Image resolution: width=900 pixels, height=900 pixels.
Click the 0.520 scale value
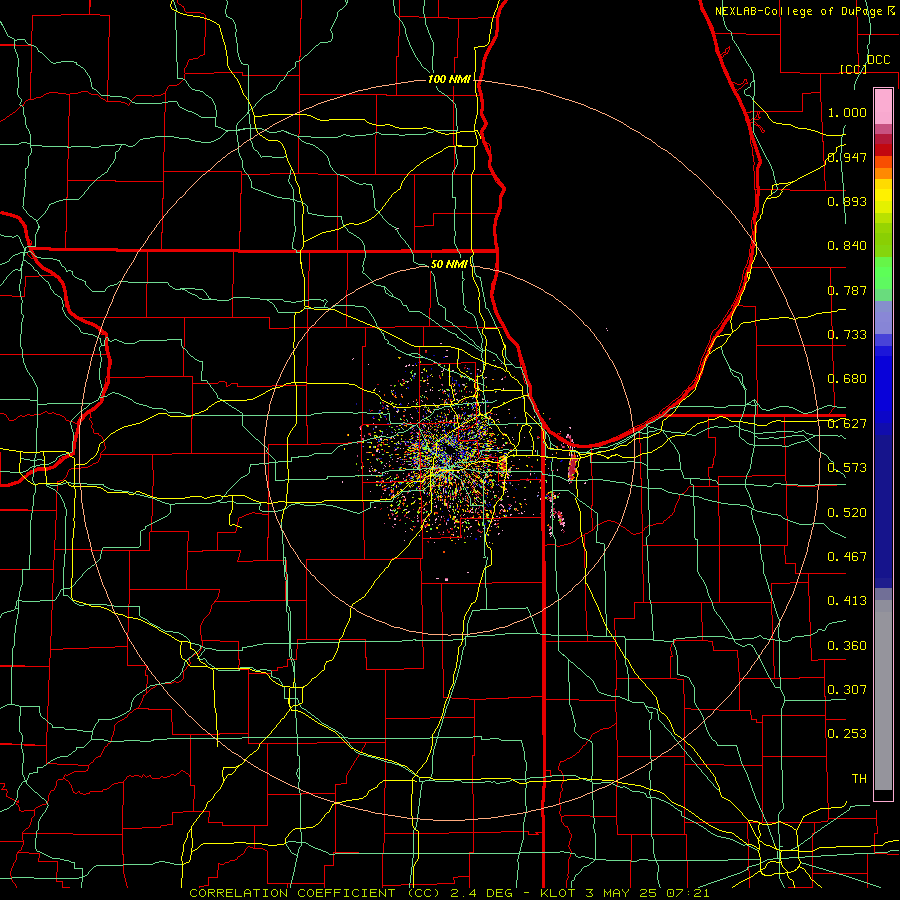tap(847, 513)
